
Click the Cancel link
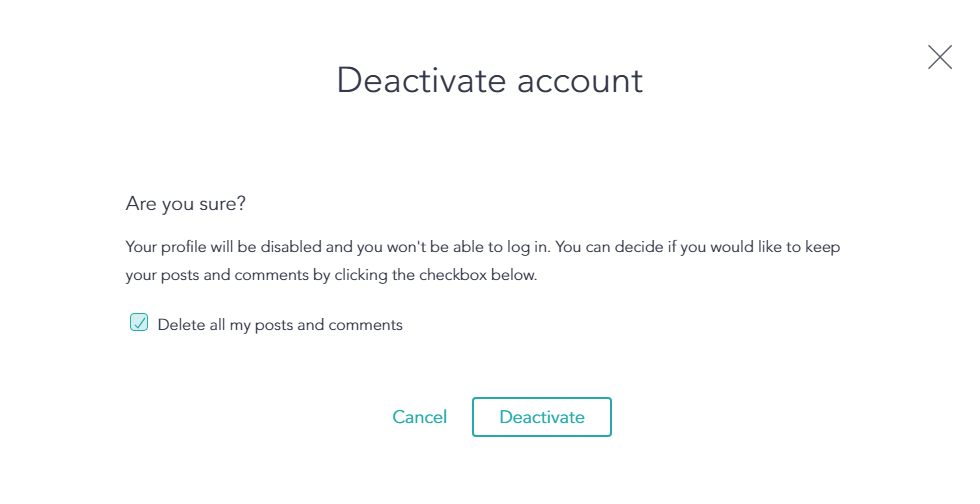(x=419, y=417)
